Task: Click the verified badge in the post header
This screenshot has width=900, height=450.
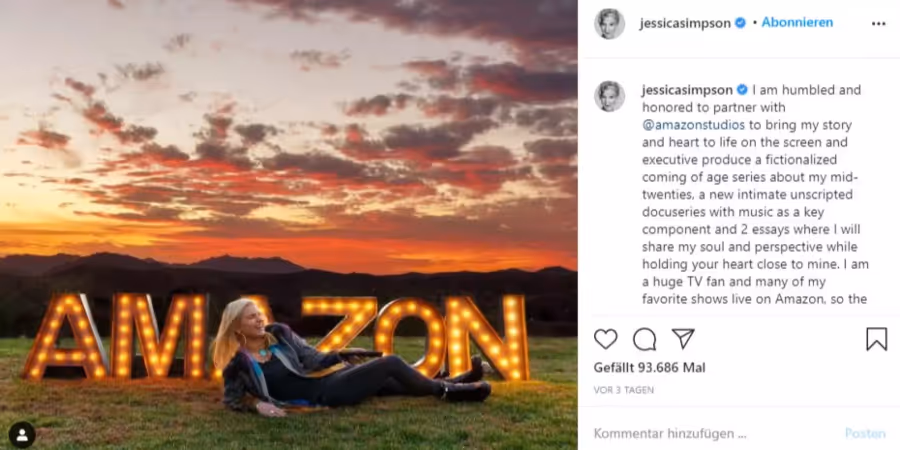Action: pos(740,23)
